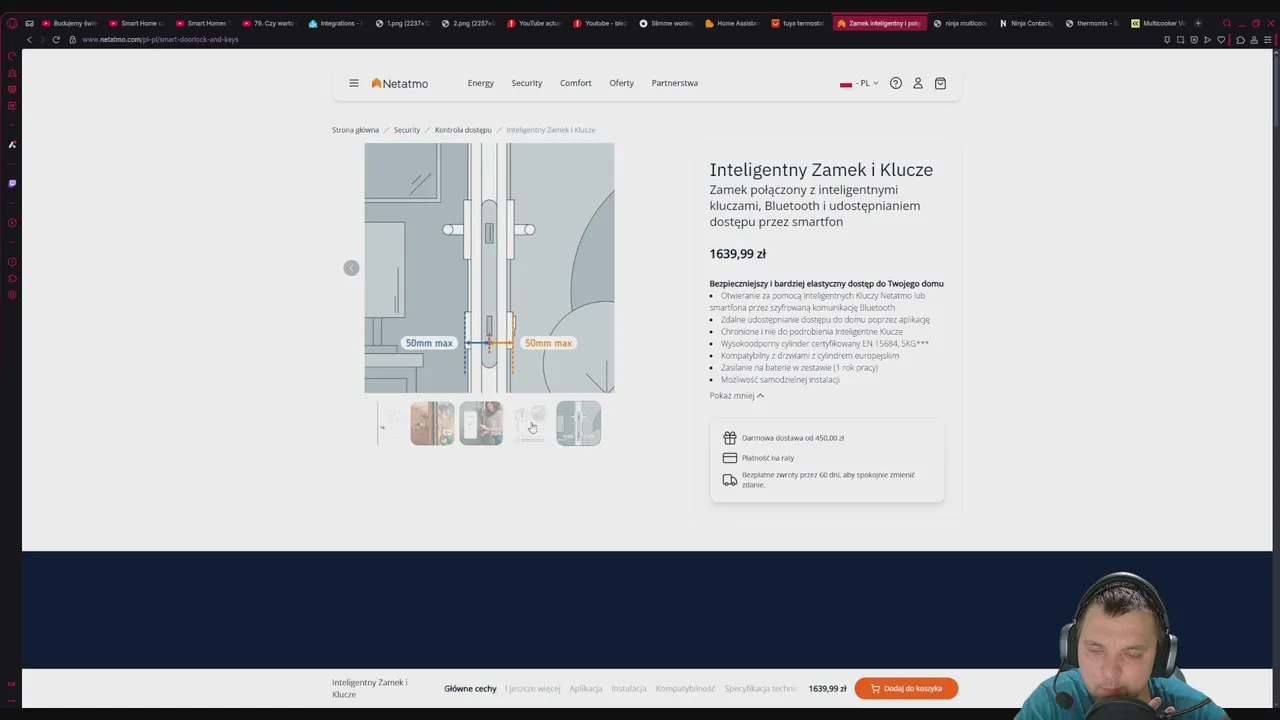
Task: Select the third gallery thumbnail with phone
Action: pos(481,423)
